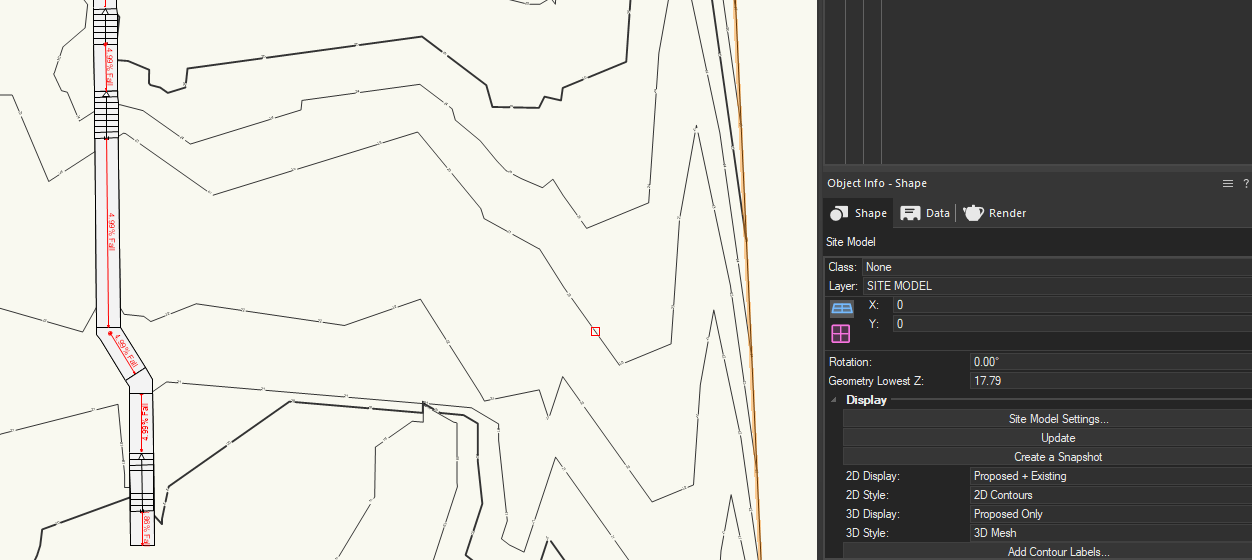Select the pink grid plane icon
This screenshot has height=560, width=1252.
click(x=841, y=333)
